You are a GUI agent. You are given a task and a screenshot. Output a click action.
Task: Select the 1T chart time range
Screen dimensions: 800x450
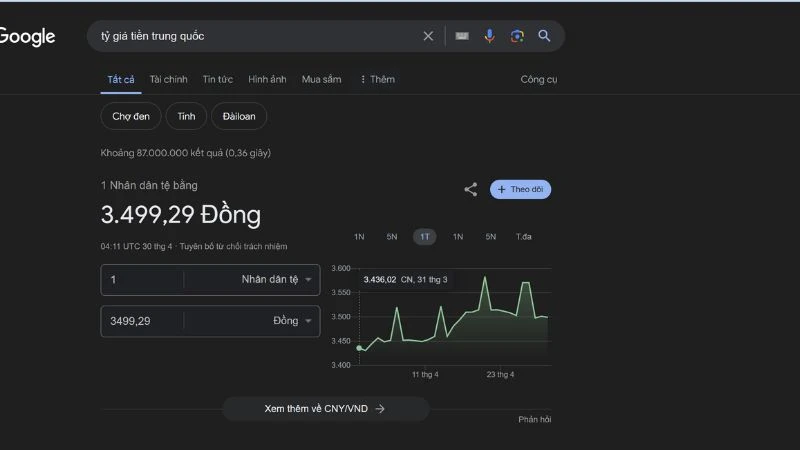[425, 237]
